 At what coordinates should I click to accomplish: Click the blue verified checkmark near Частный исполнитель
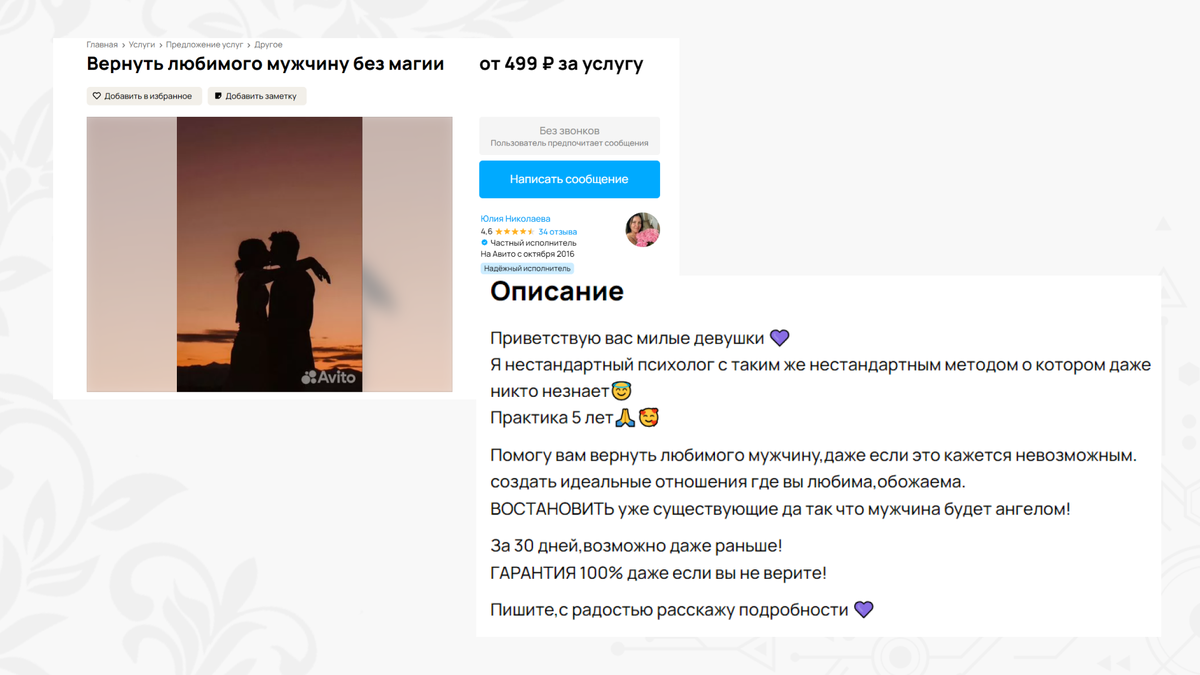click(485, 243)
